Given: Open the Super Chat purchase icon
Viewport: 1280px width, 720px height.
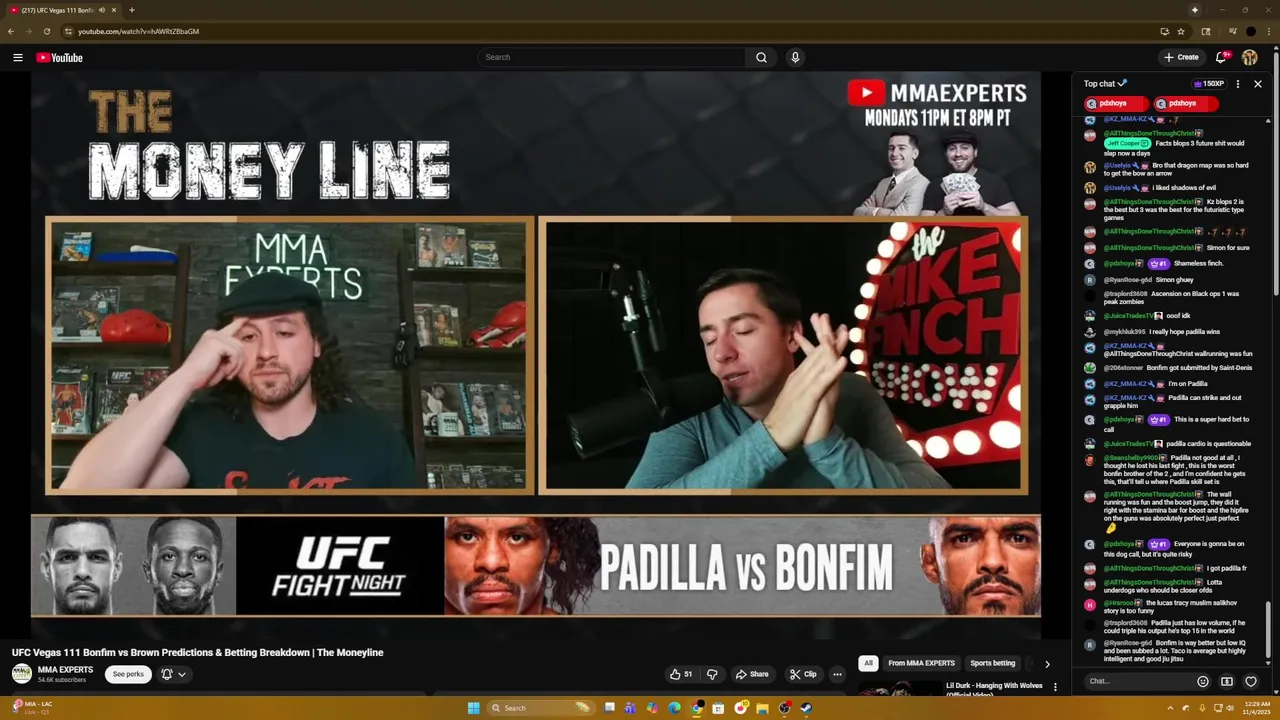Looking at the screenshot, I should (x=1227, y=681).
